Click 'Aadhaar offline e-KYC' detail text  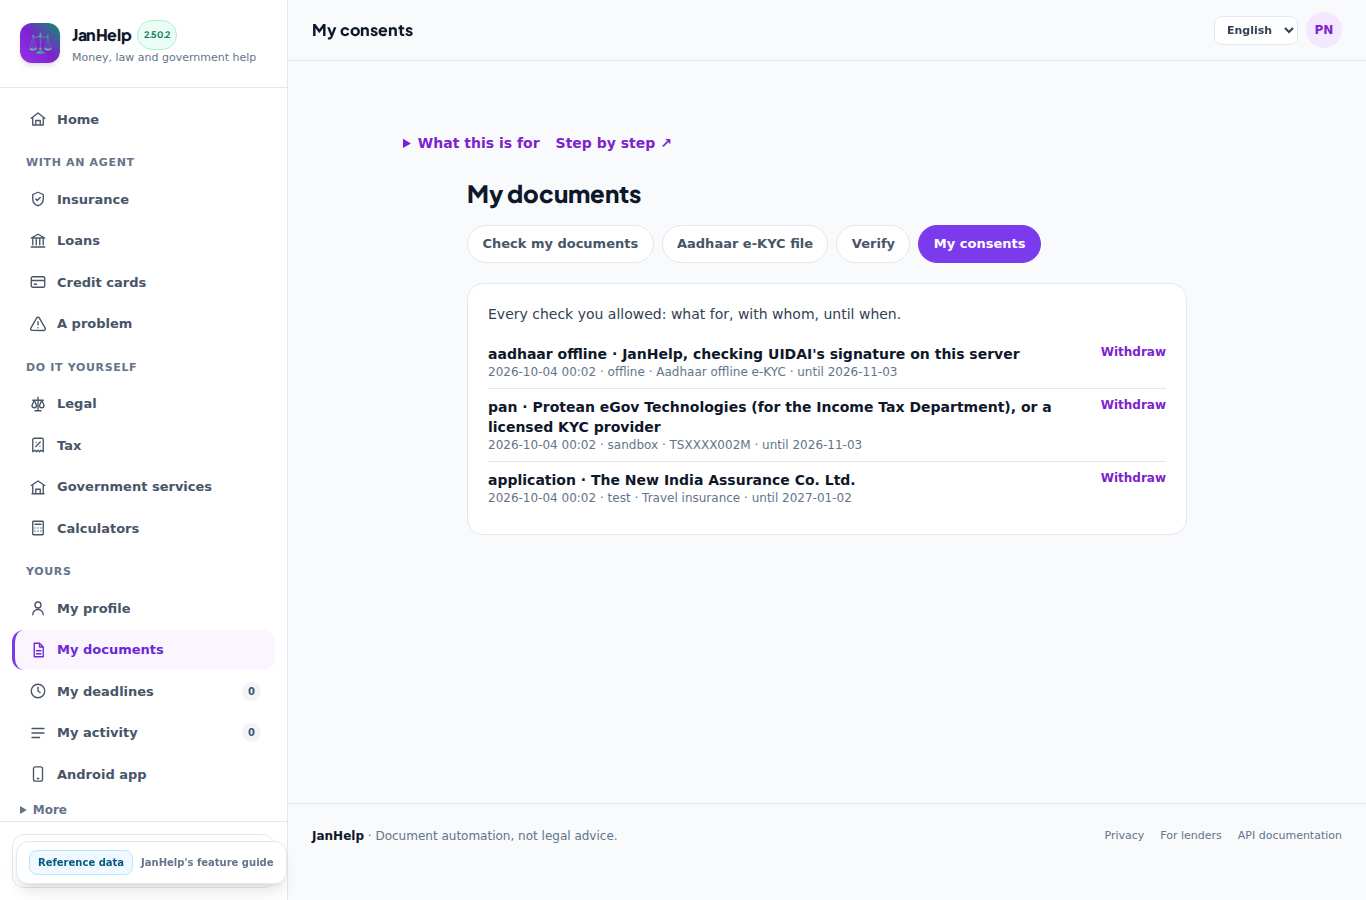click(721, 372)
